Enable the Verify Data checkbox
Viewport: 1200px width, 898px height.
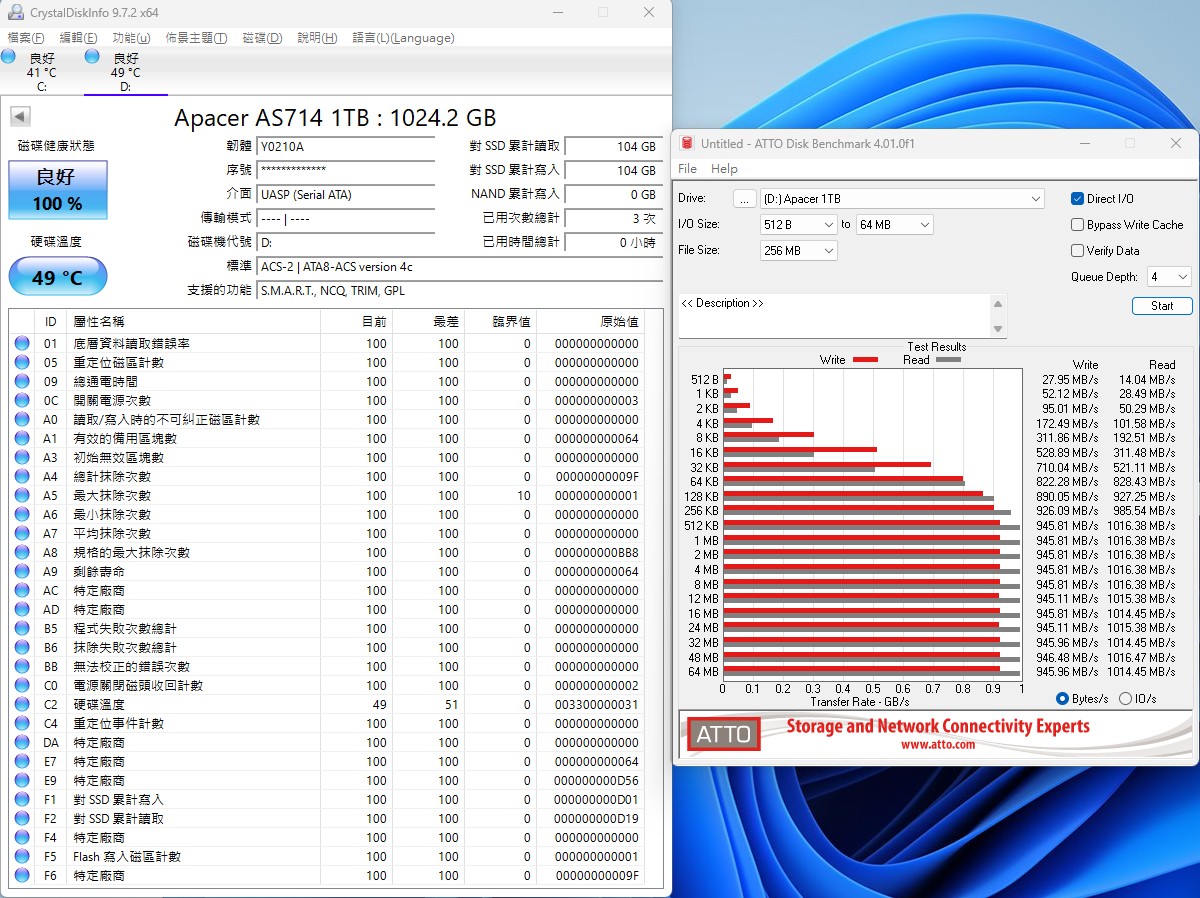tap(1078, 251)
